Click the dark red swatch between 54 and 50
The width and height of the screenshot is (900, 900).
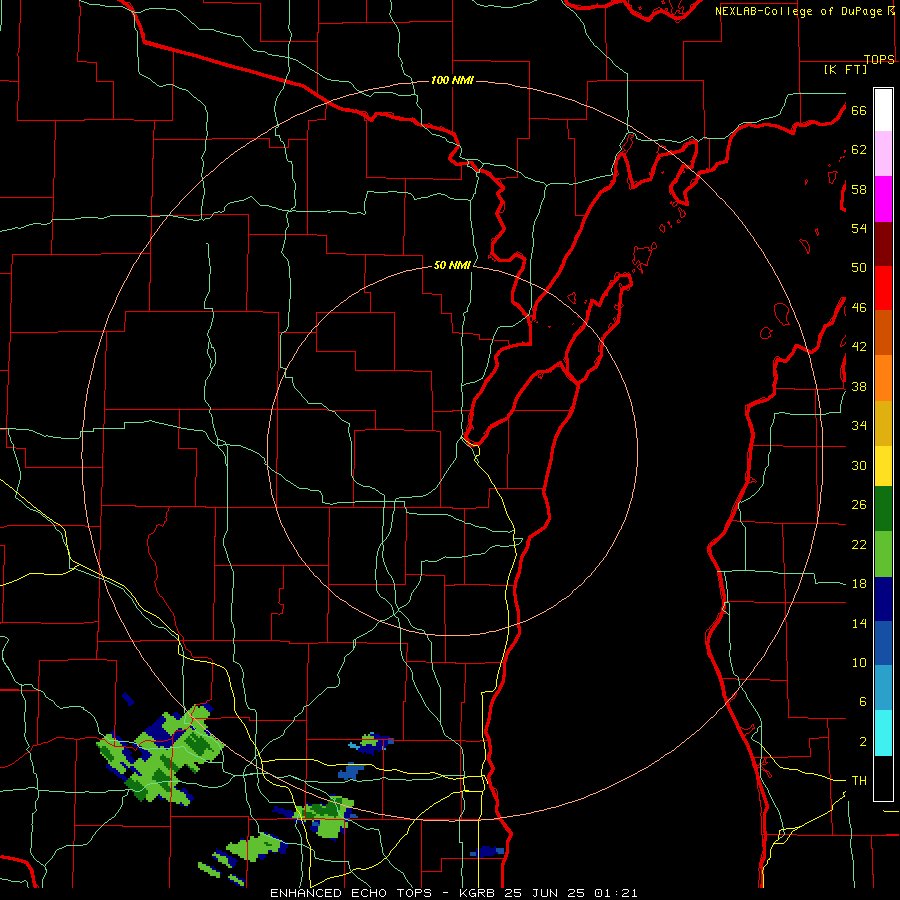[x=883, y=244]
